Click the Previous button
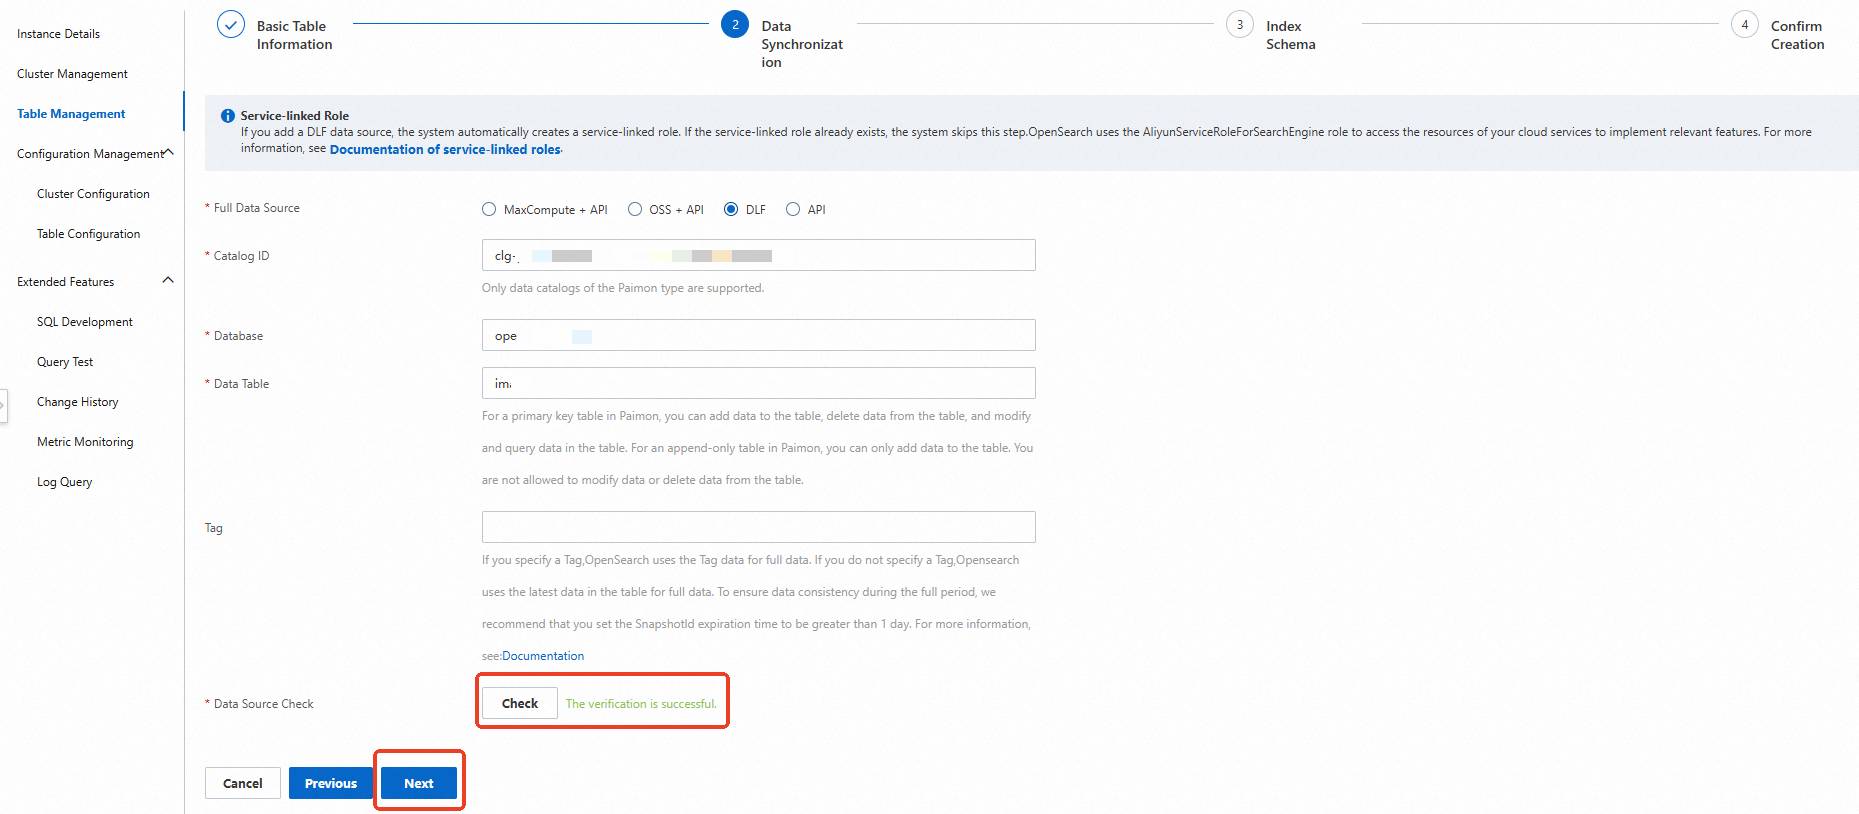The image size is (1859, 814). (331, 783)
